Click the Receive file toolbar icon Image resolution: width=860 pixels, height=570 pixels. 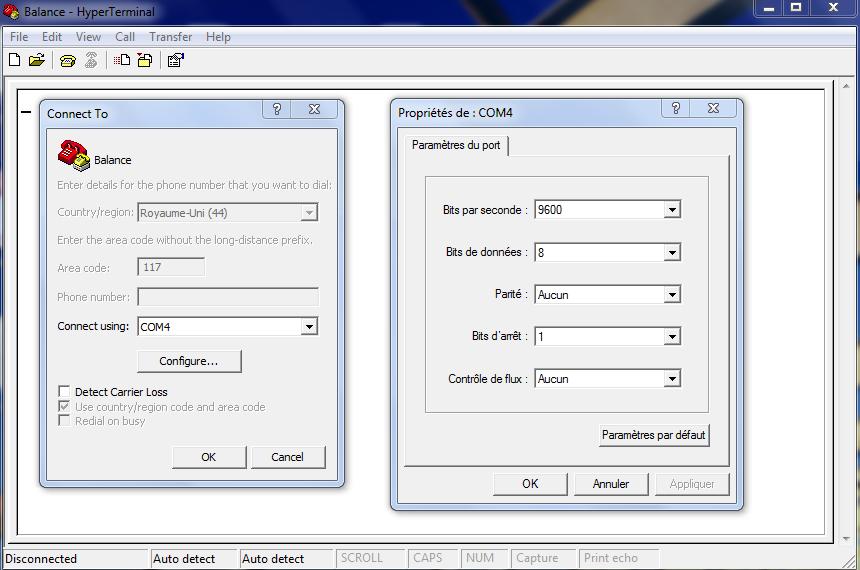pos(145,60)
